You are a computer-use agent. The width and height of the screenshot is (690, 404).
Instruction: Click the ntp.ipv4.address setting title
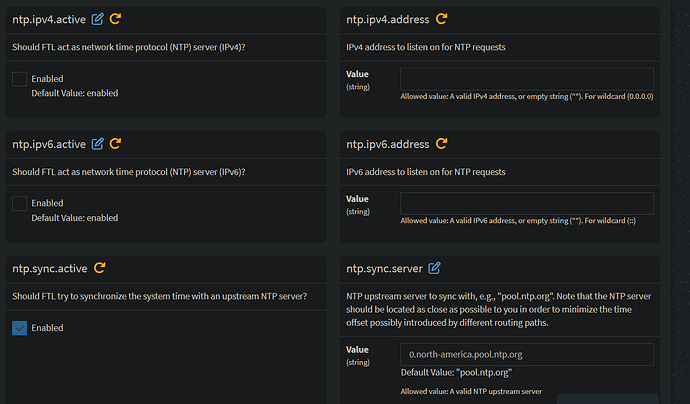tap(387, 19)
